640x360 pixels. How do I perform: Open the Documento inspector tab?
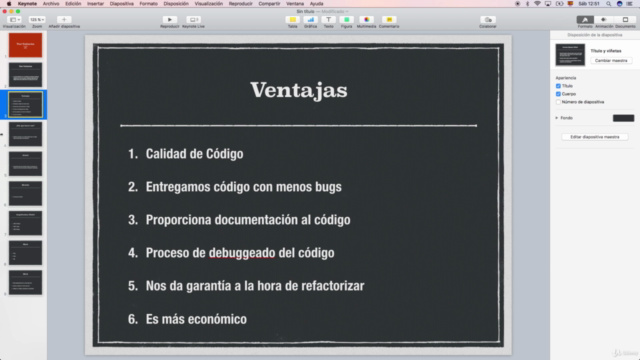[x=625, y=20]
